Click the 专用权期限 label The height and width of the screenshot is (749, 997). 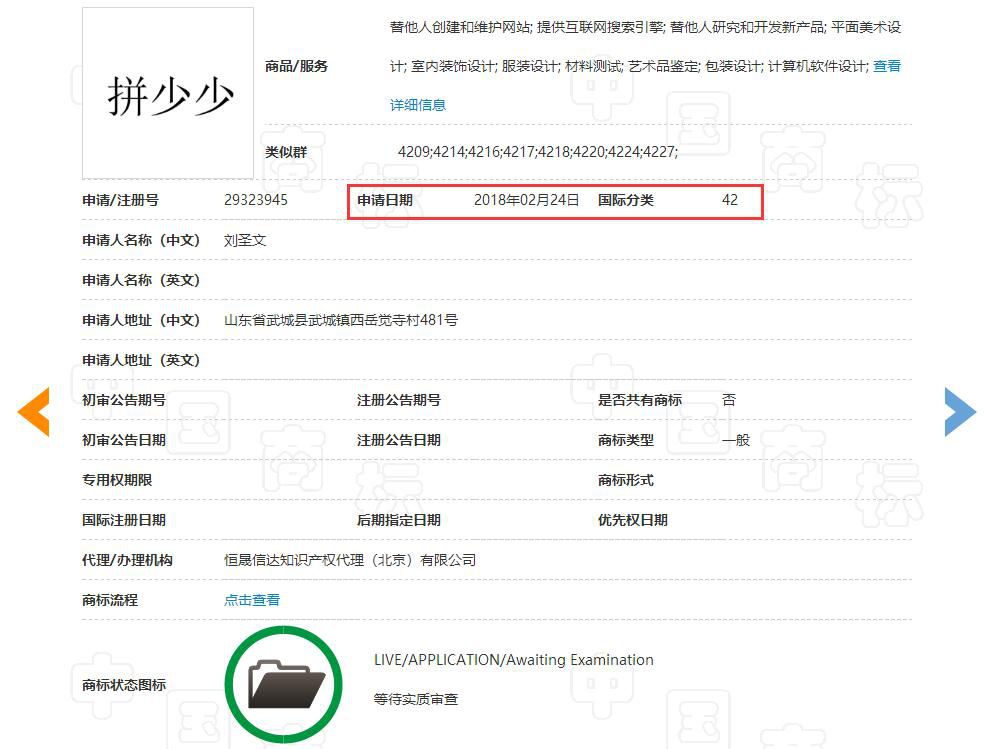117,480
